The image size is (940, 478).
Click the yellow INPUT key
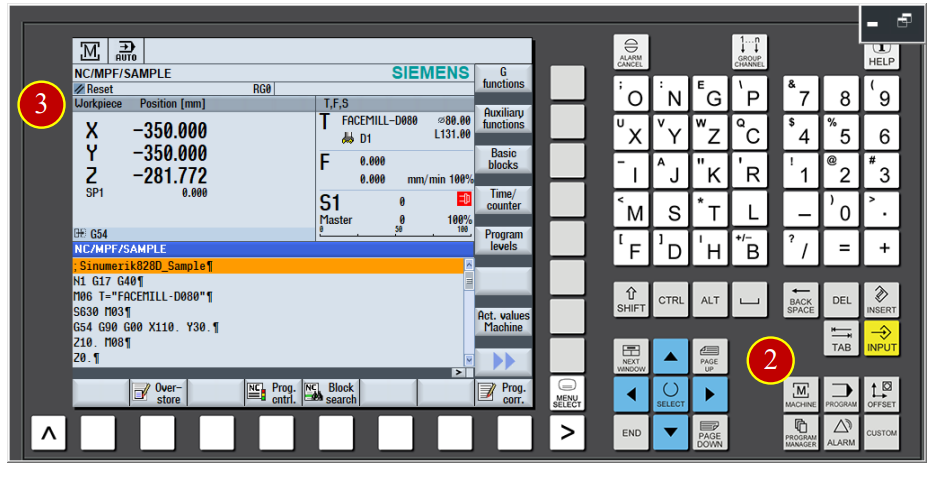pos(881,338)
